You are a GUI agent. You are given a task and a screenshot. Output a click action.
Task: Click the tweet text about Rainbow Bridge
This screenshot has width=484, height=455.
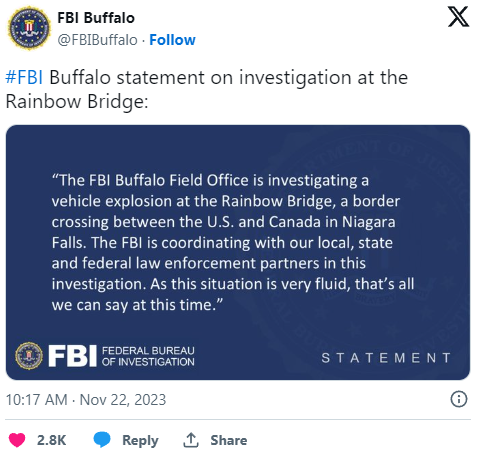(207, 89)
